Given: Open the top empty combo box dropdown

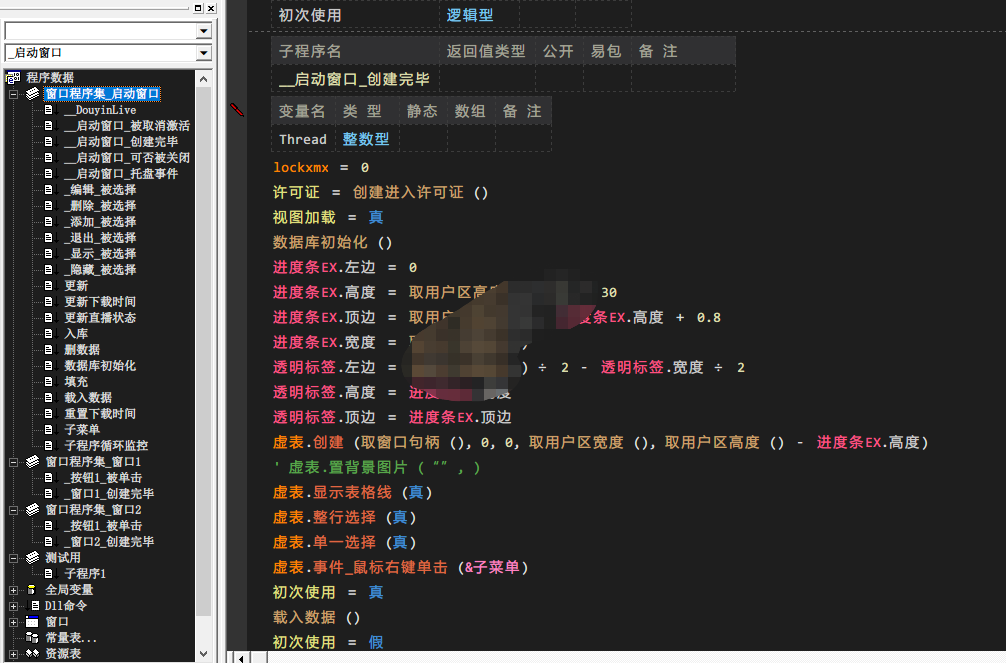Looking at the screenshot, I should [x=204, y=31].
